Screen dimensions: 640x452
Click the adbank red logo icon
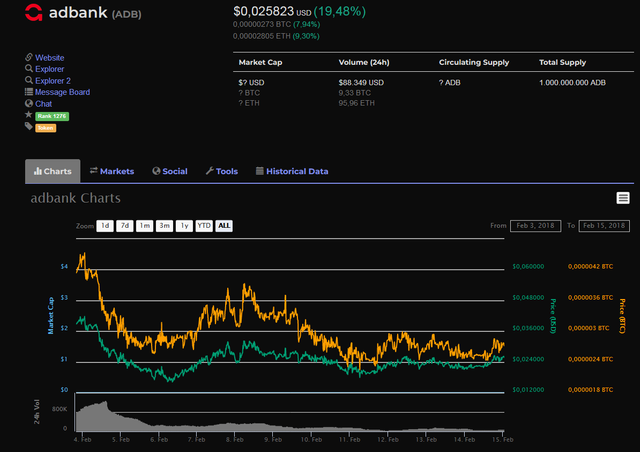(x=33, y=12)
